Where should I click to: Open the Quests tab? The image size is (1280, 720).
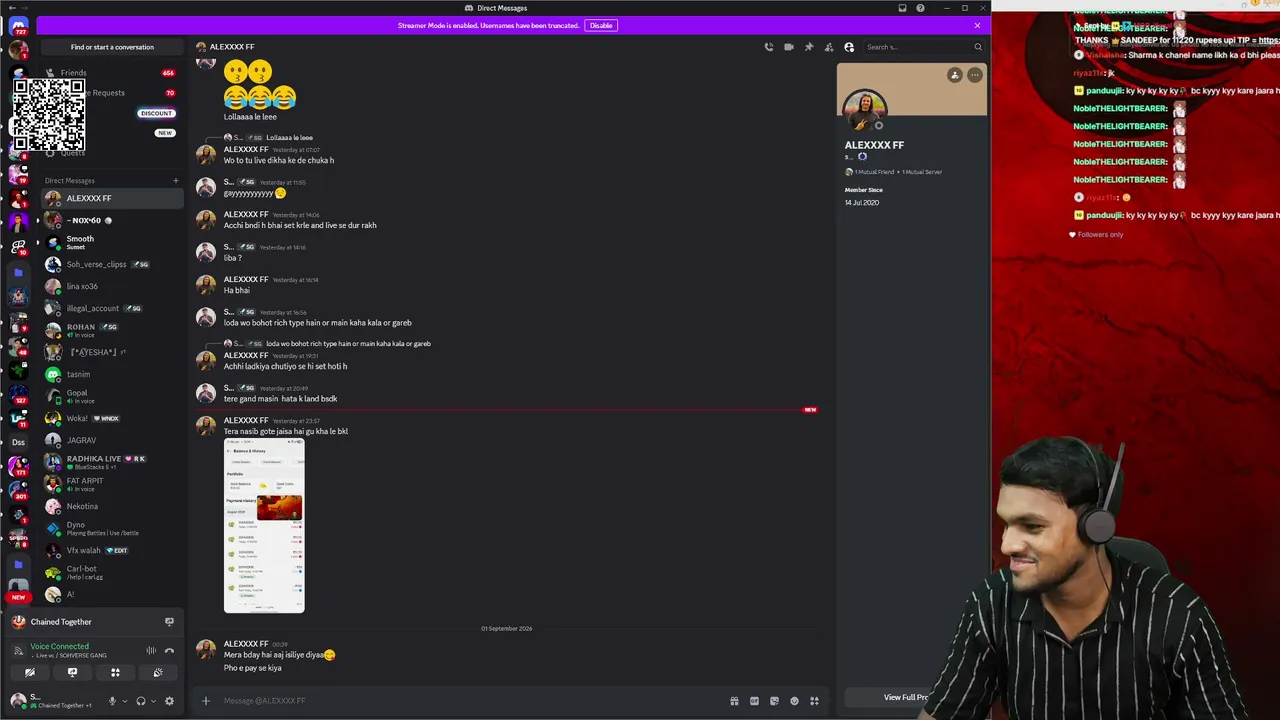point(110,153)
